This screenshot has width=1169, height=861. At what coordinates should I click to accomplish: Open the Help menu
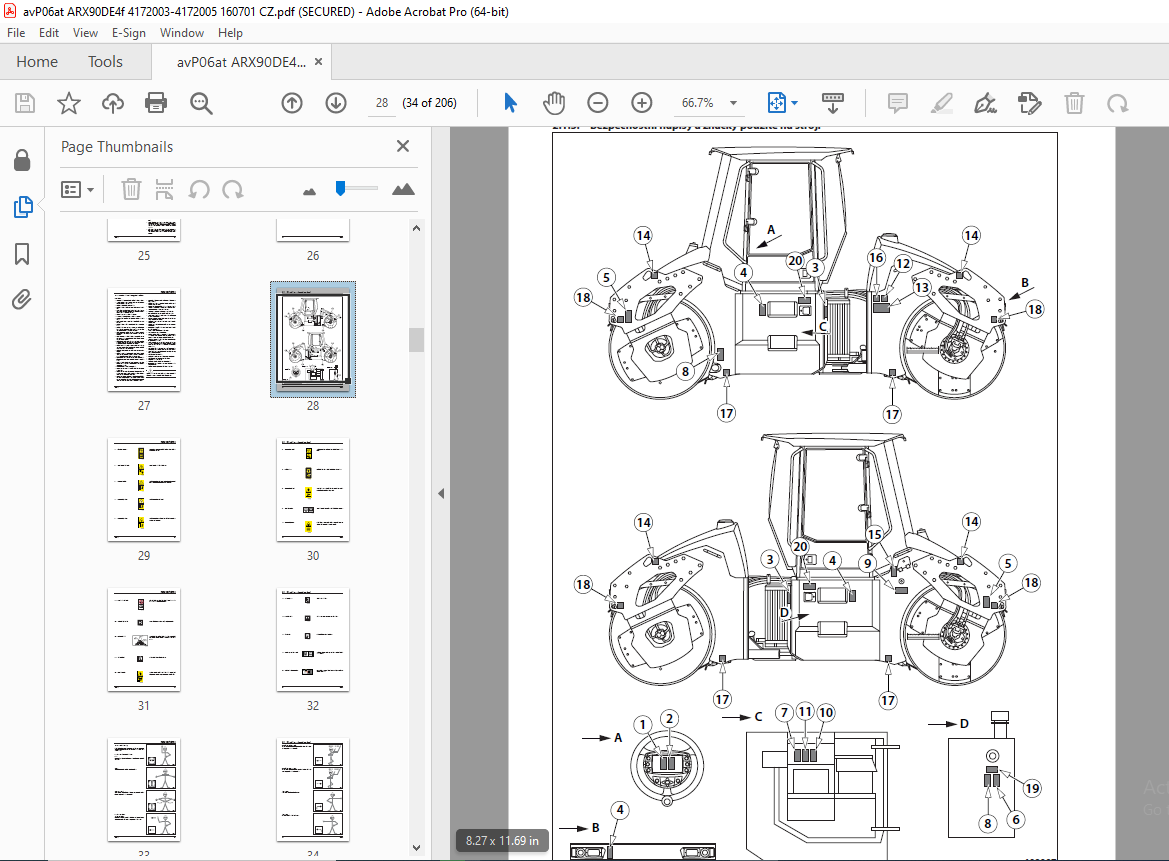(230, 33)
